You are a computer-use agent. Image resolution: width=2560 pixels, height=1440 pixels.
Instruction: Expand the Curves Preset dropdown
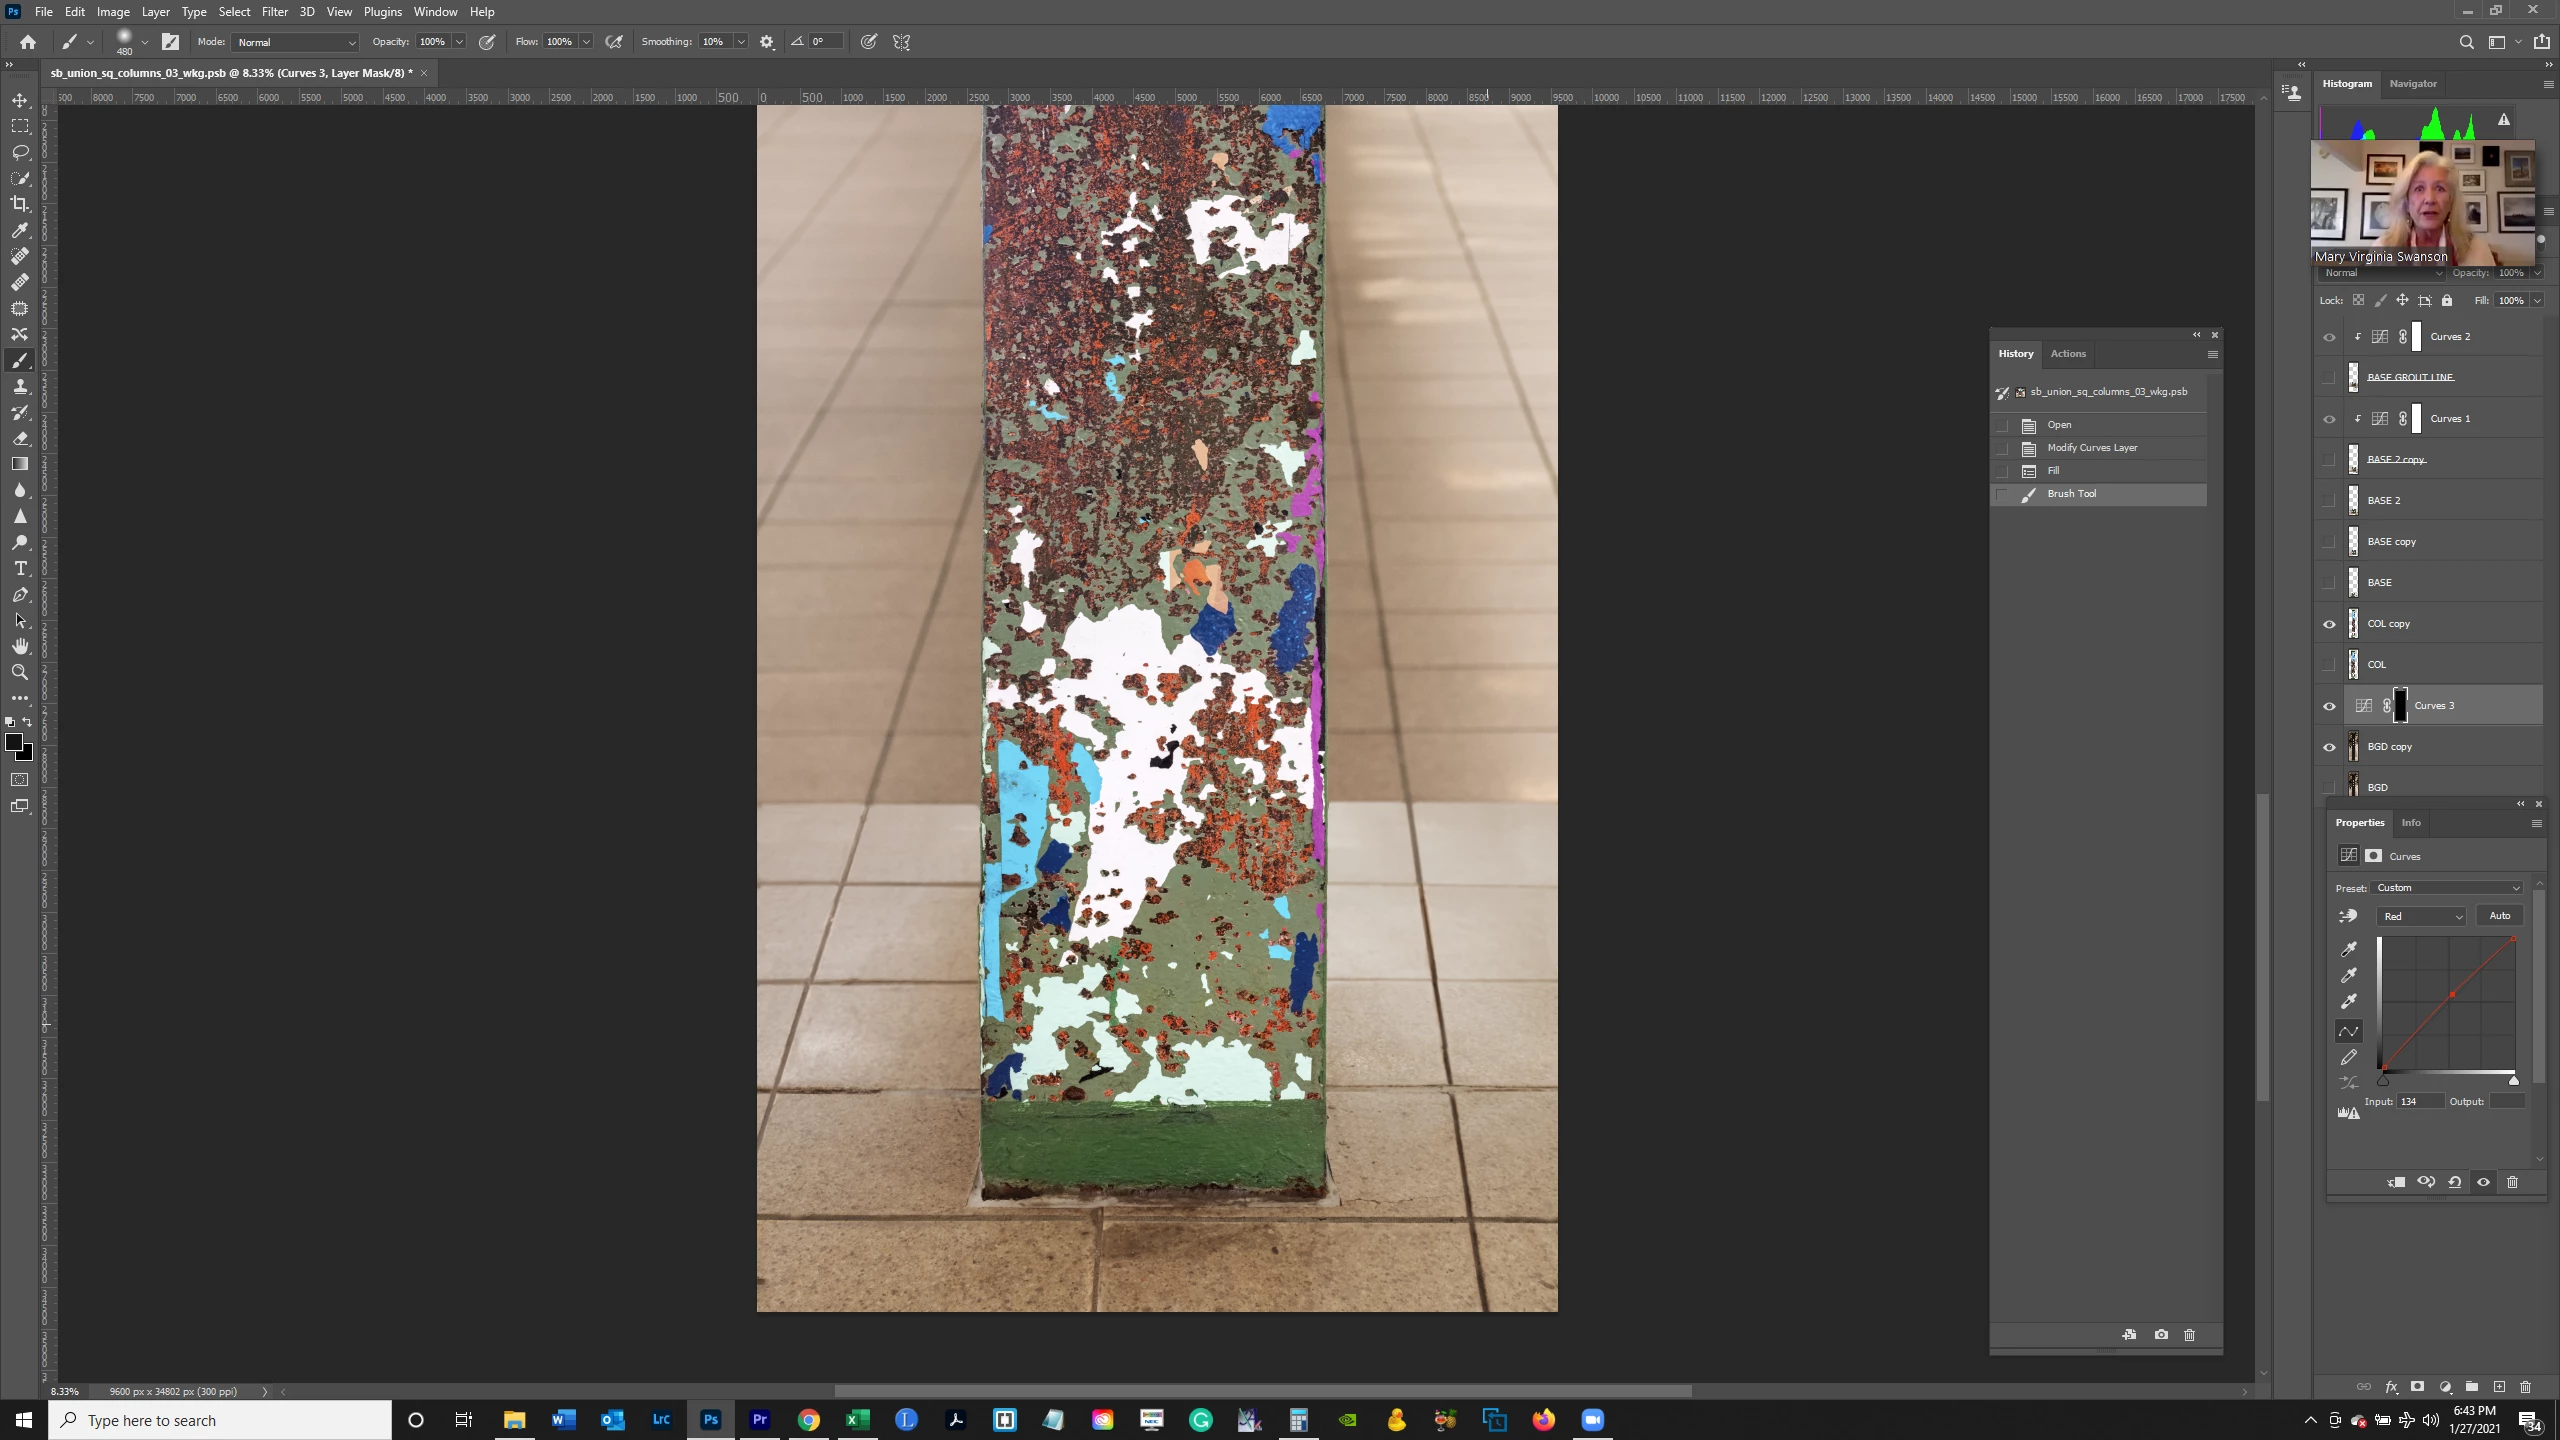pyautogui.click(x=2447, y=888)
